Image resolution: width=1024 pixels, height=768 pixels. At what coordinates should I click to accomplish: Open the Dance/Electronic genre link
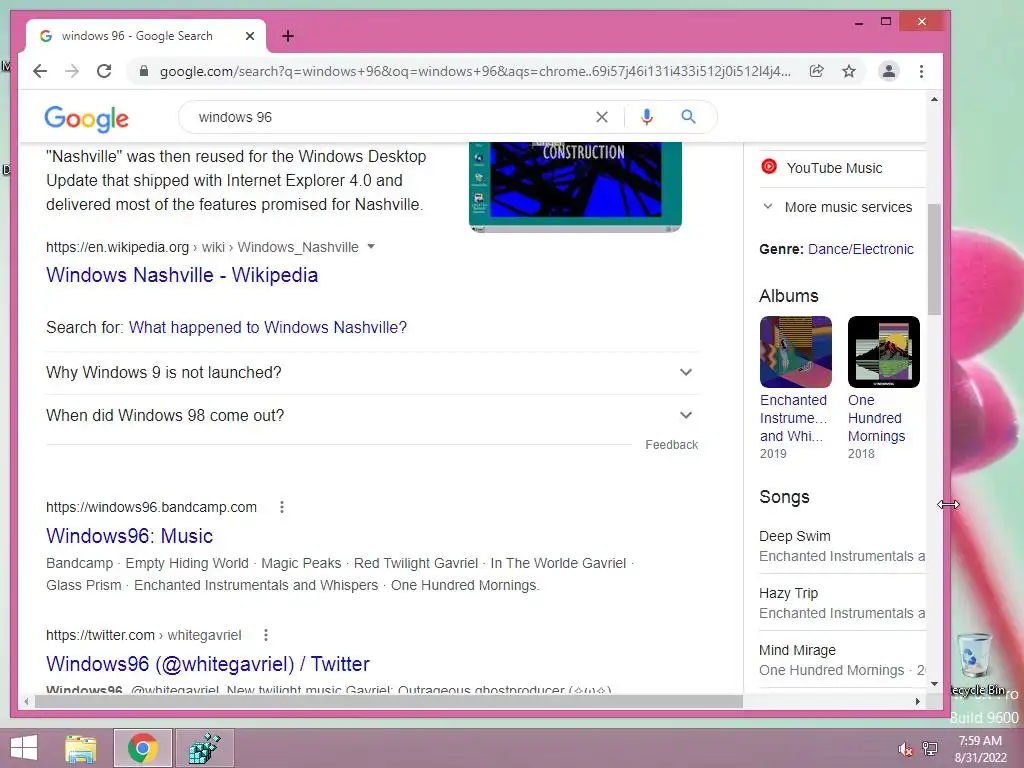860,249
